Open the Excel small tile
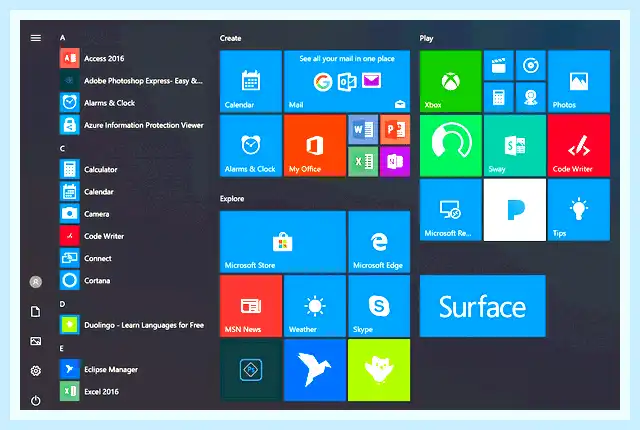This screenshot has height=430, width=640. click(363, 162)
